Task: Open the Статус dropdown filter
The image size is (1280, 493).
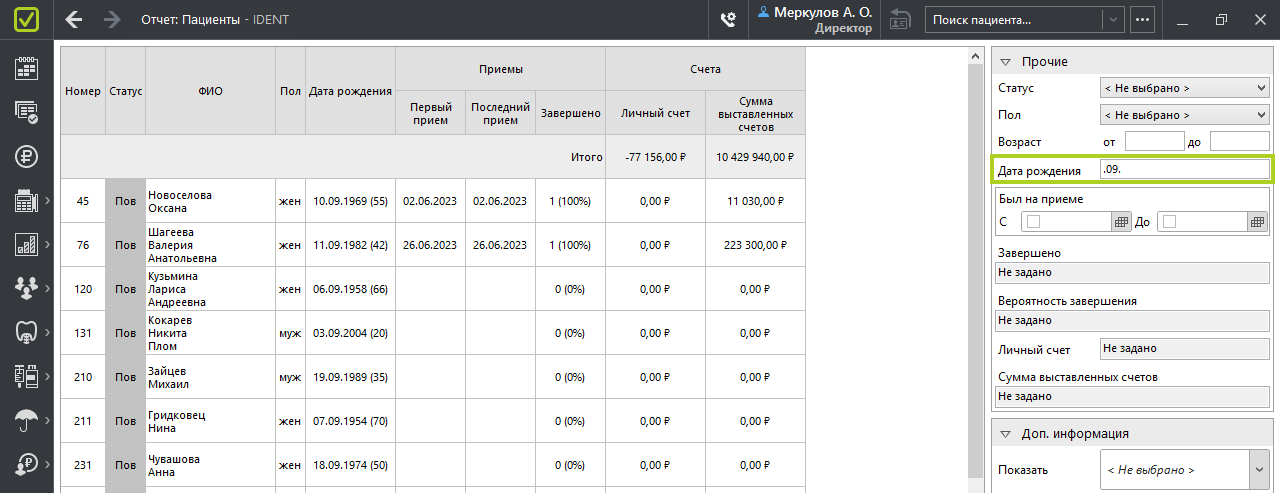Action: tap(1184, 88)
